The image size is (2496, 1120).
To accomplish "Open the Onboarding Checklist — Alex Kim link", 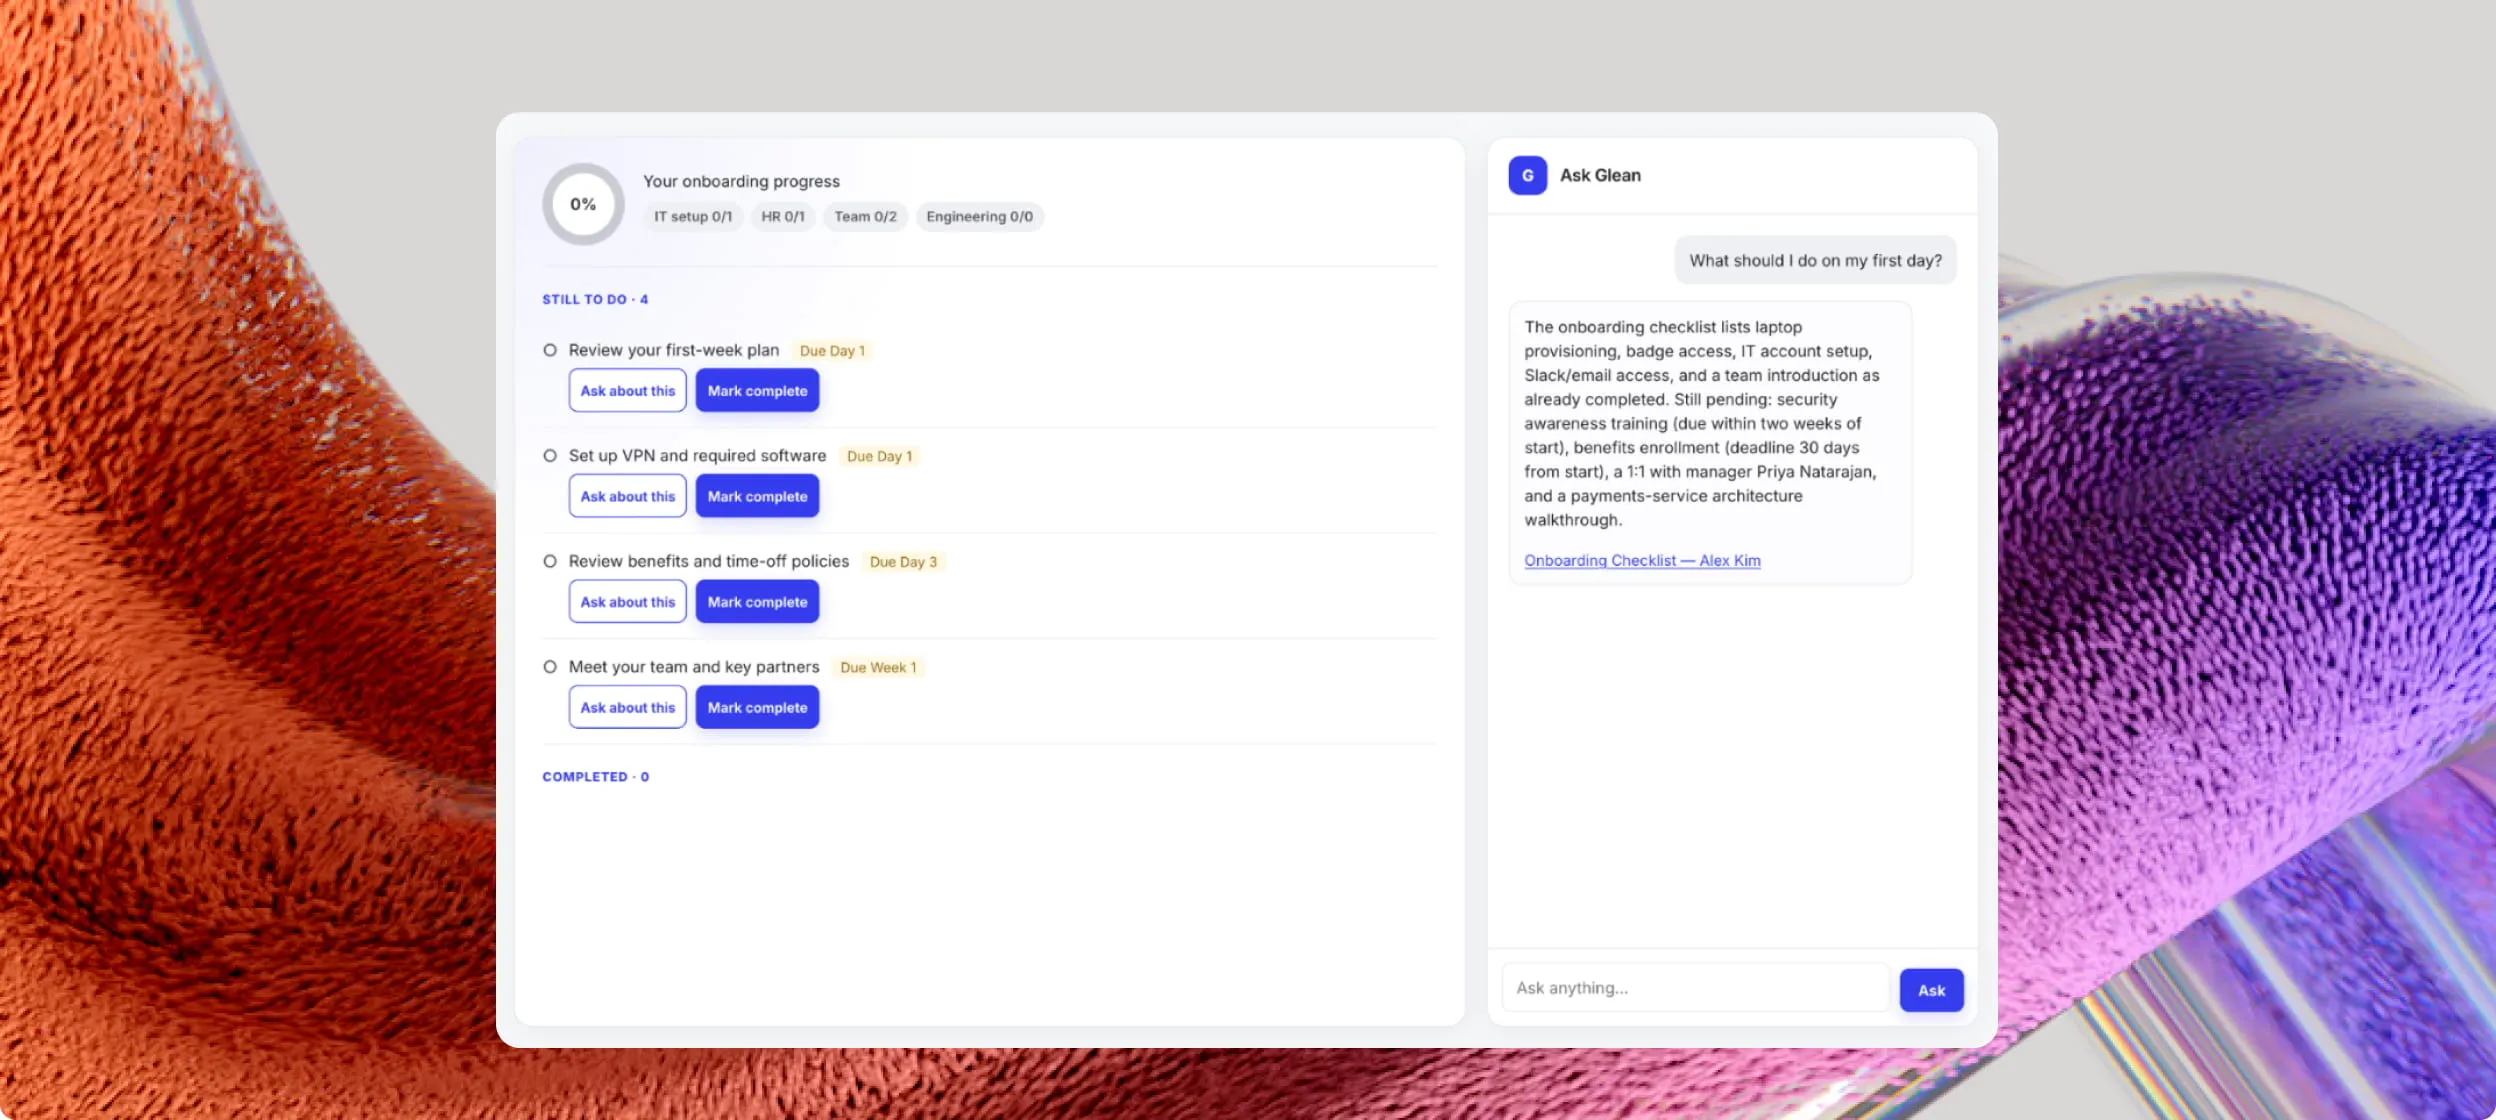I will tap(1642, 561).
